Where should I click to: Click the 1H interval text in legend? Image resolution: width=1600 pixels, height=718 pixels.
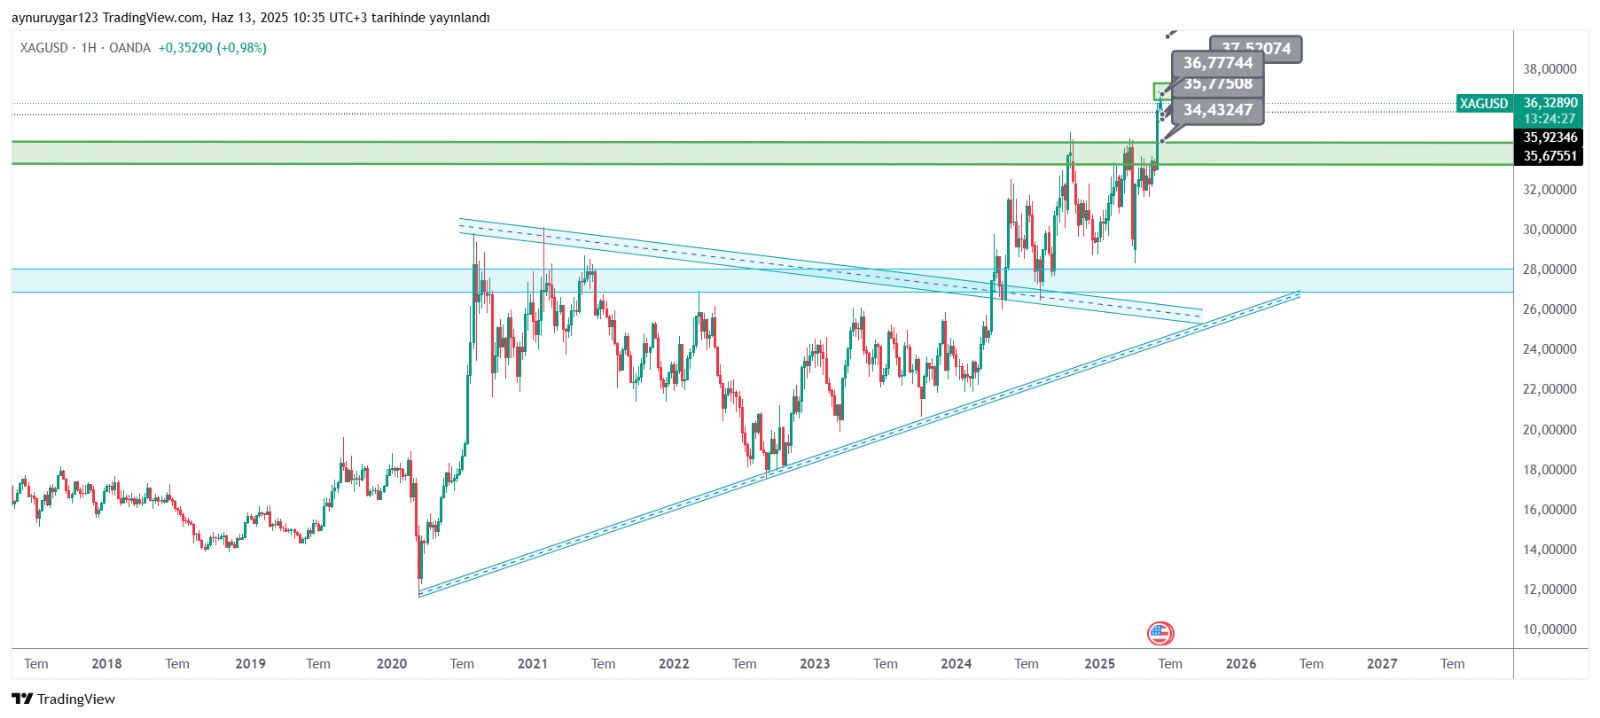click(x=88, y=48)
